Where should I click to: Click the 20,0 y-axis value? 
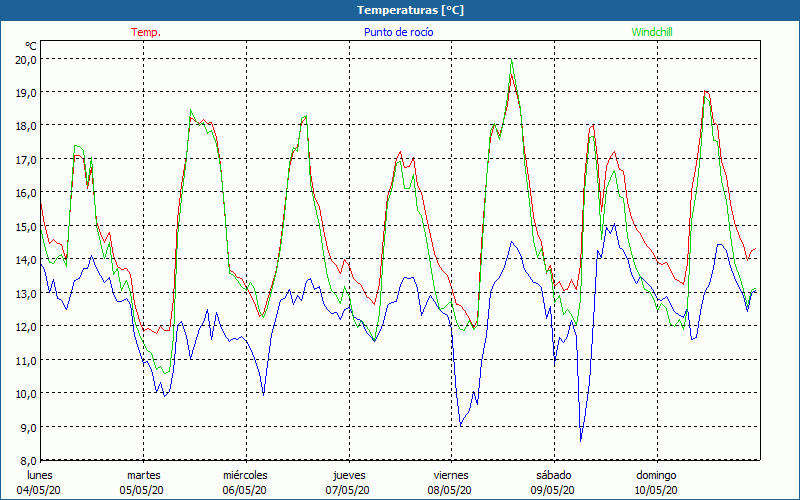(x=27, y=59)
